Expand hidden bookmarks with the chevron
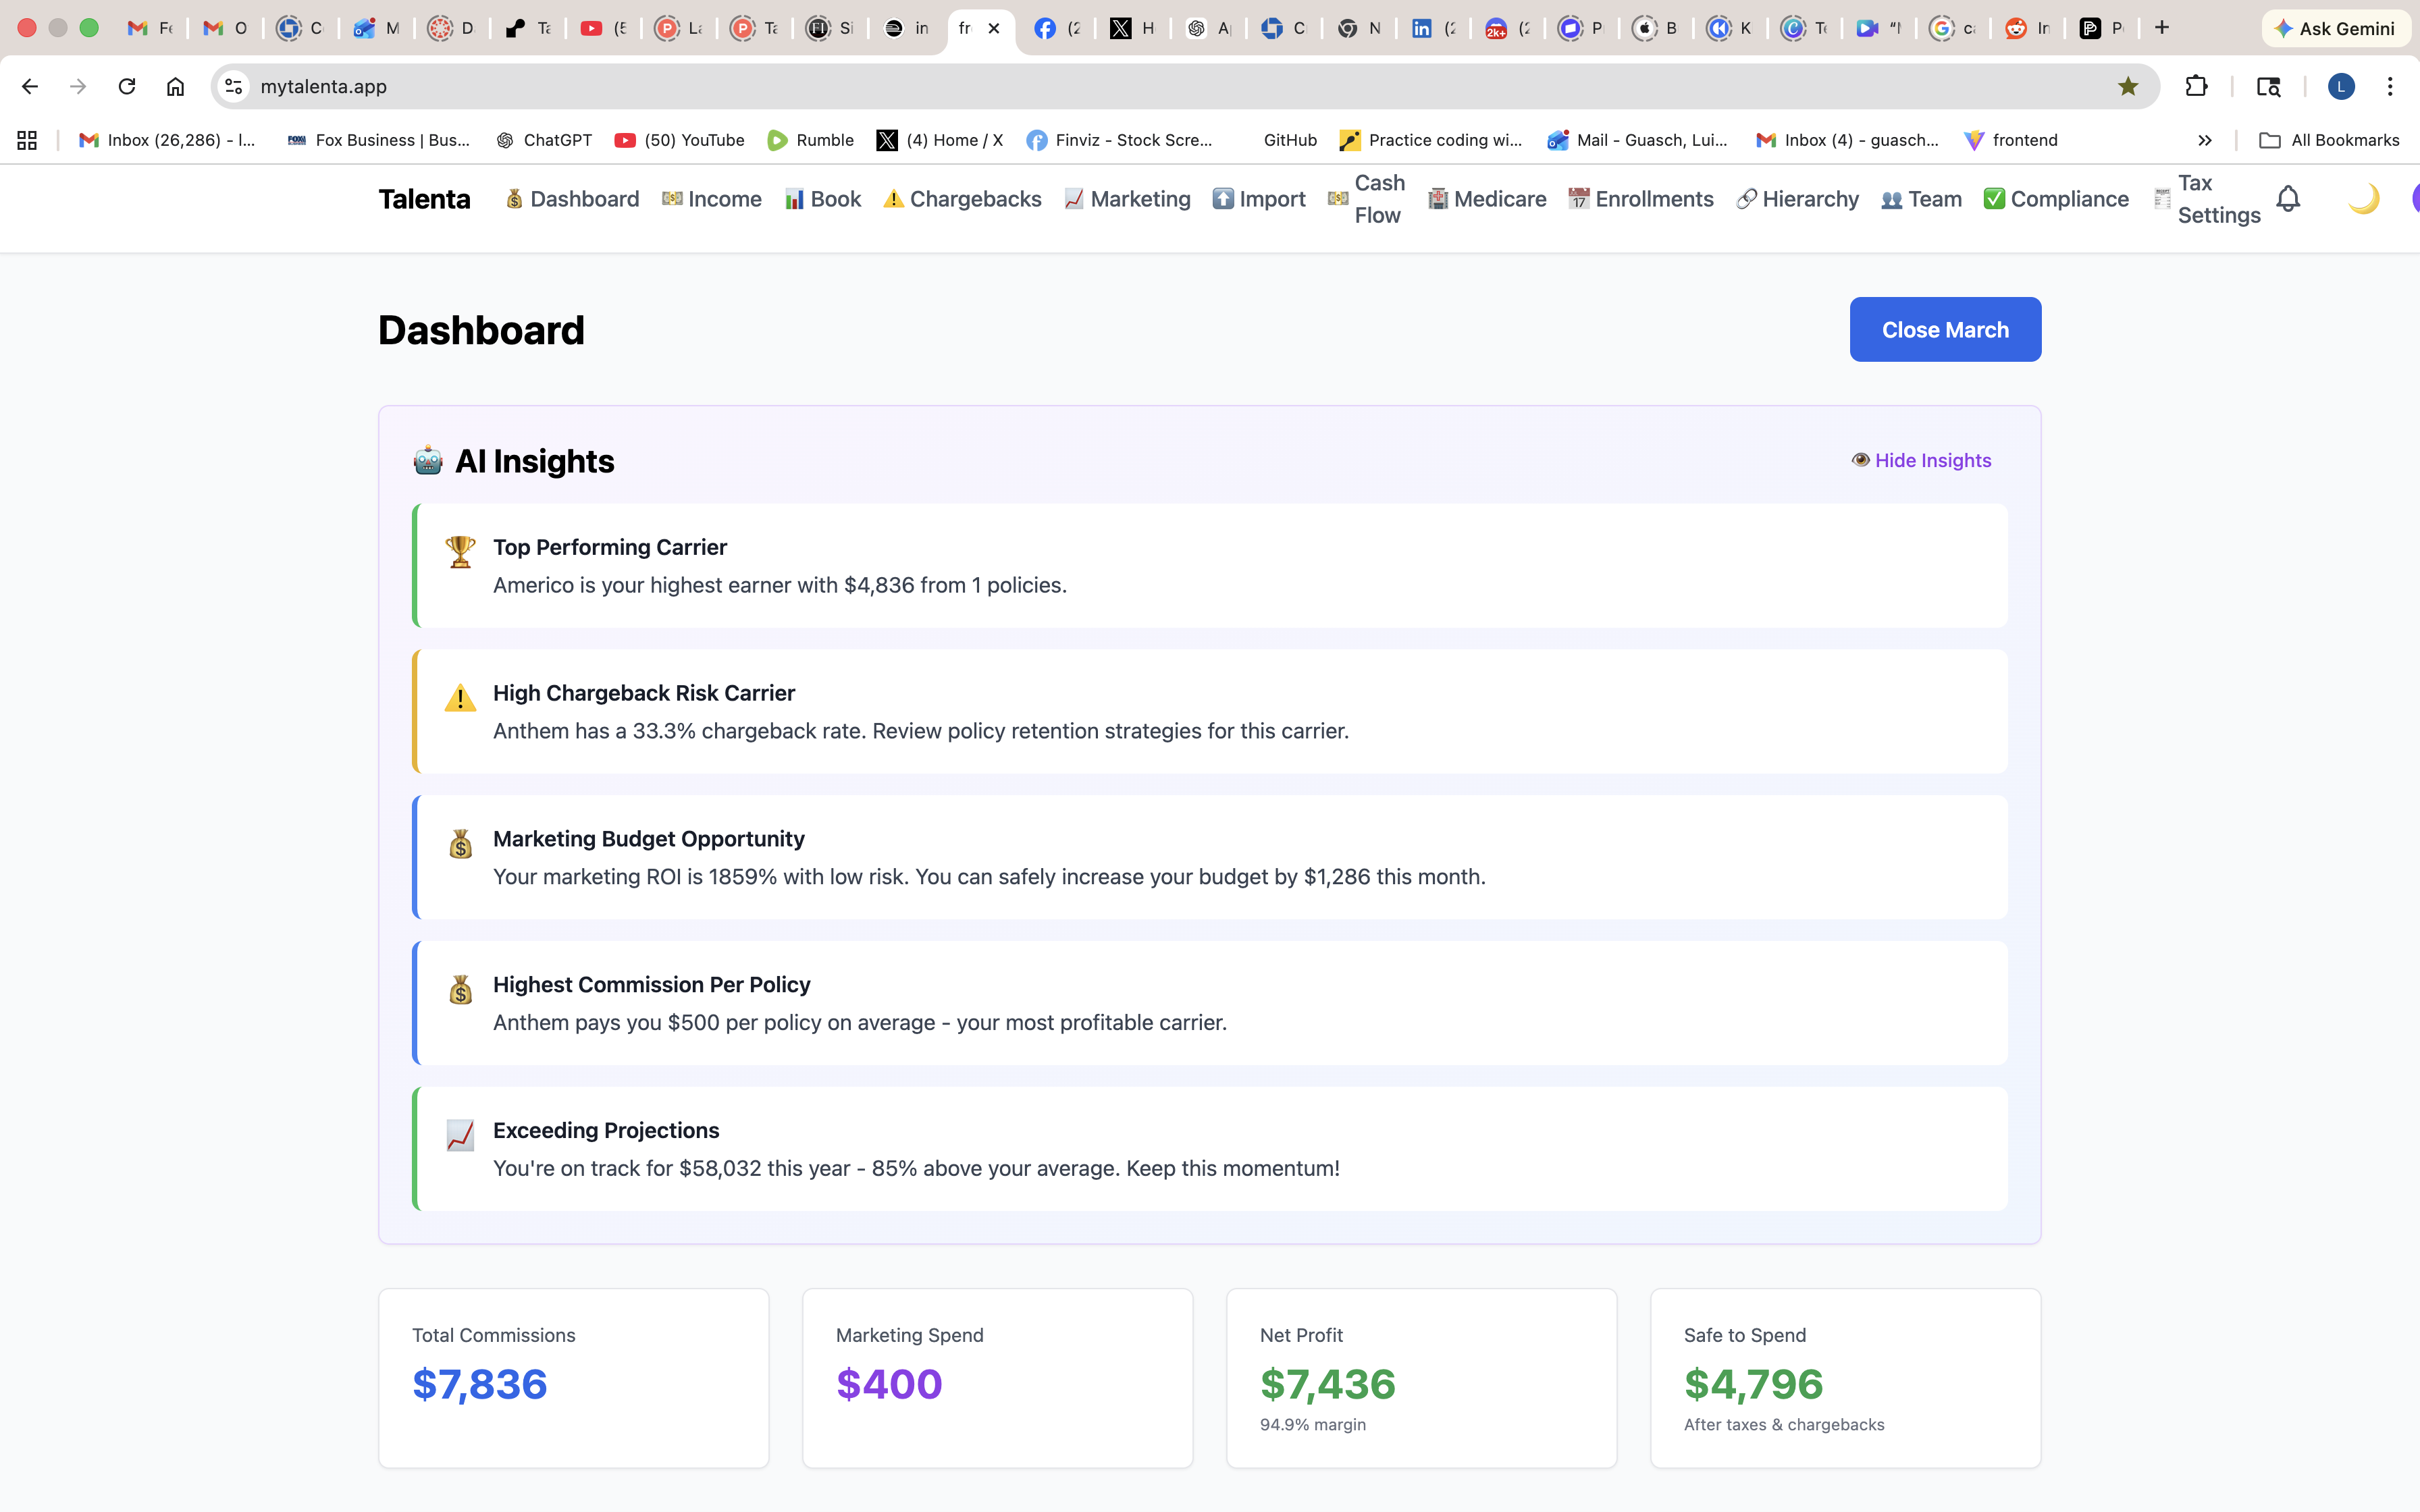 point(2205,140)
